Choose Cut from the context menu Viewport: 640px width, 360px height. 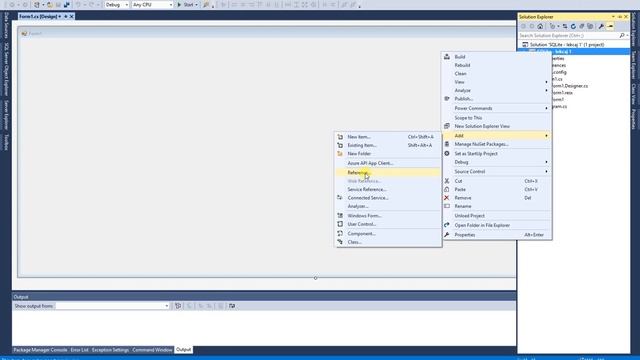click(497, 181)
